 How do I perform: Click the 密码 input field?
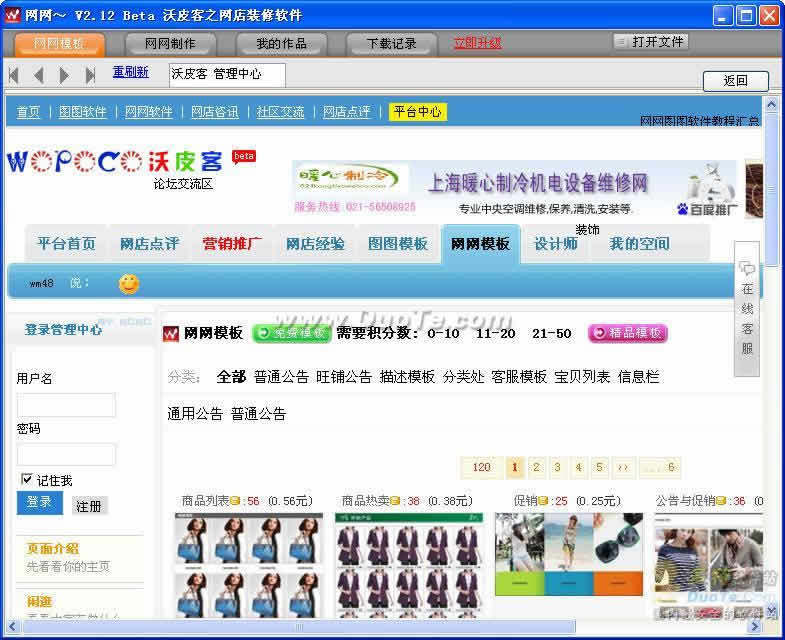[x=66, y=455]
